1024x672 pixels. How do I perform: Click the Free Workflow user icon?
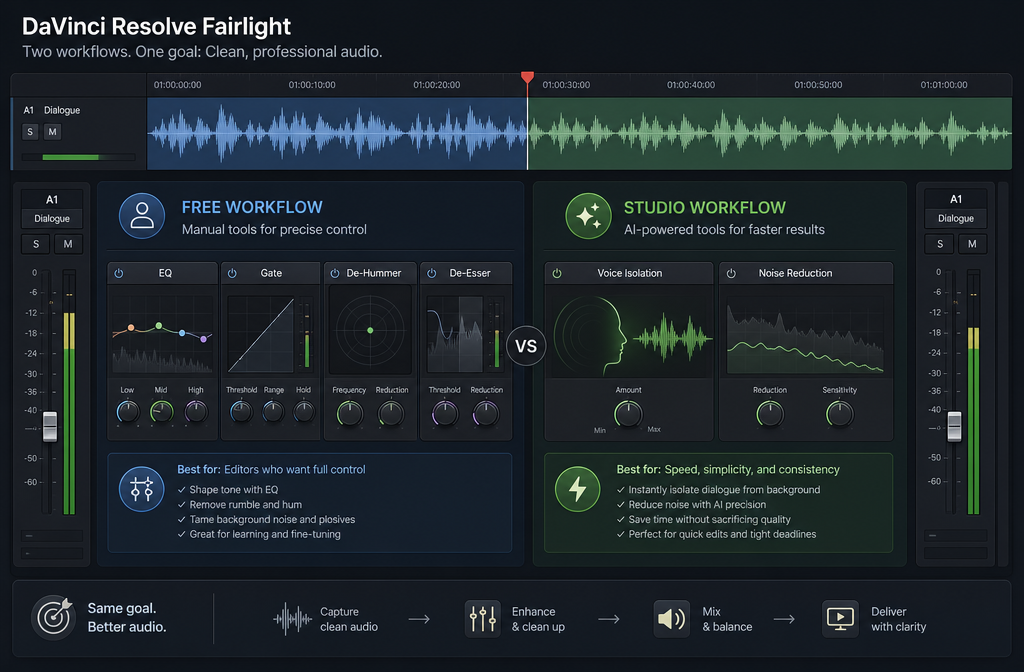point(142,216)
